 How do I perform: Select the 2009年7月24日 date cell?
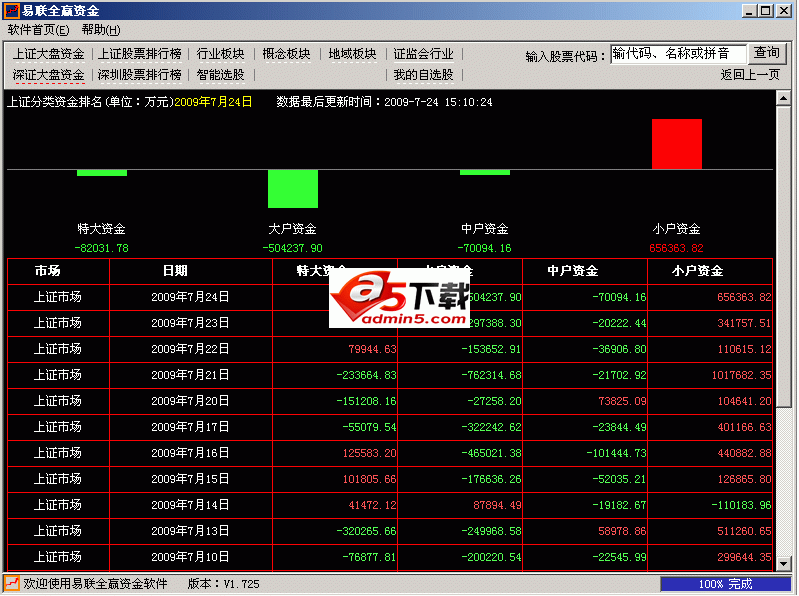pyautogui.click(x=191, y=297)
